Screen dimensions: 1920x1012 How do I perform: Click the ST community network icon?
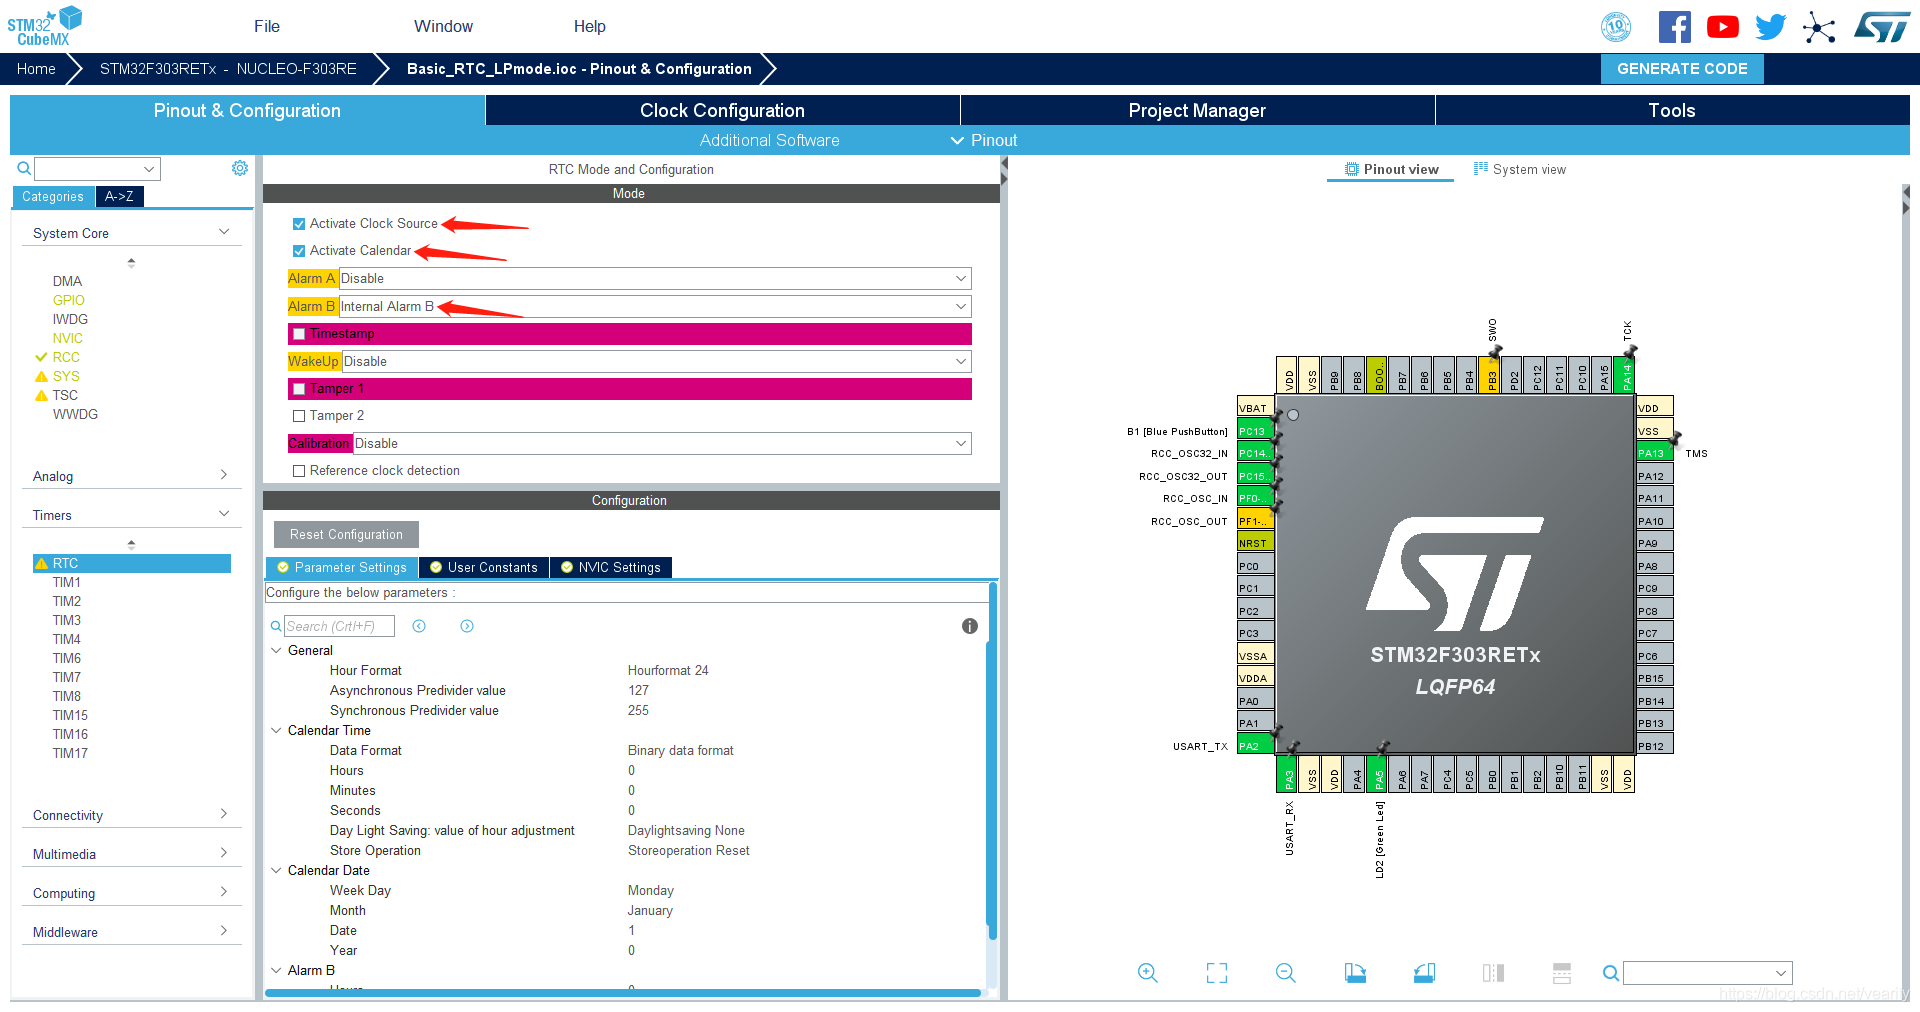click(1819, 27)
